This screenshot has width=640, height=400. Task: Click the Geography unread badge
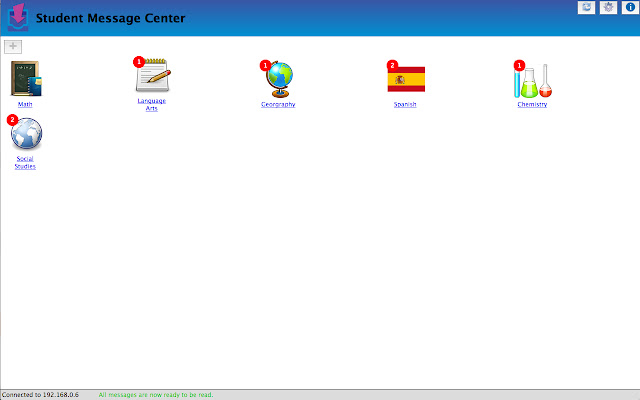point(265,65)
